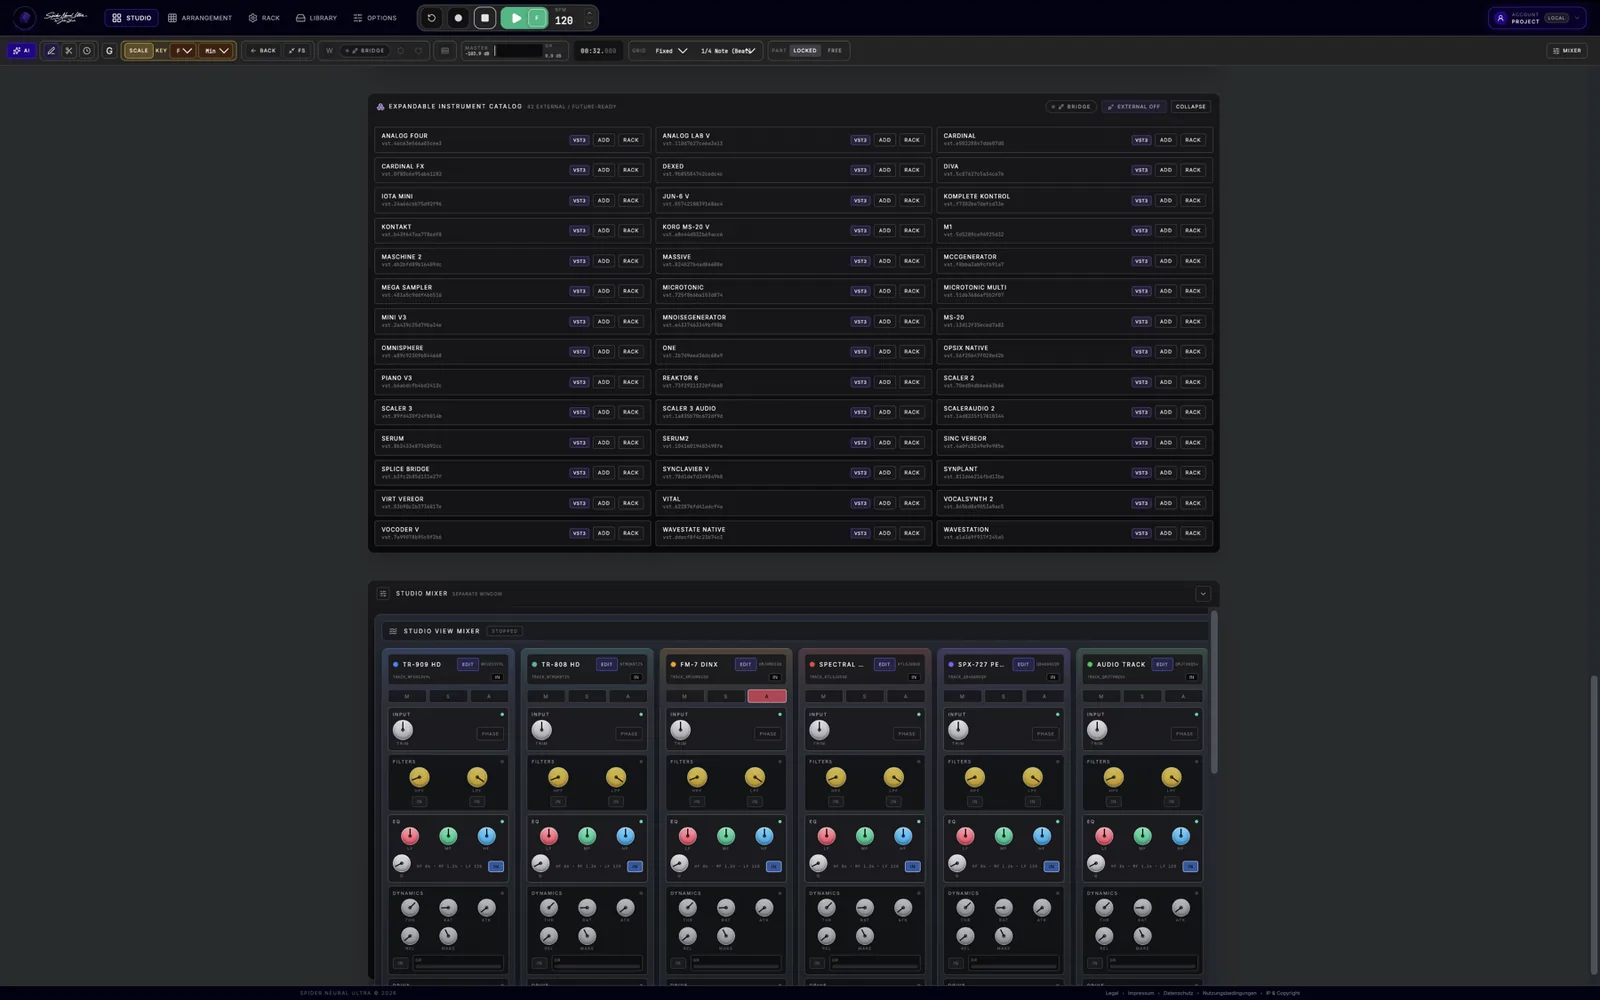Click the Studio Mixer panel sliders icon

tap(383, 593)
